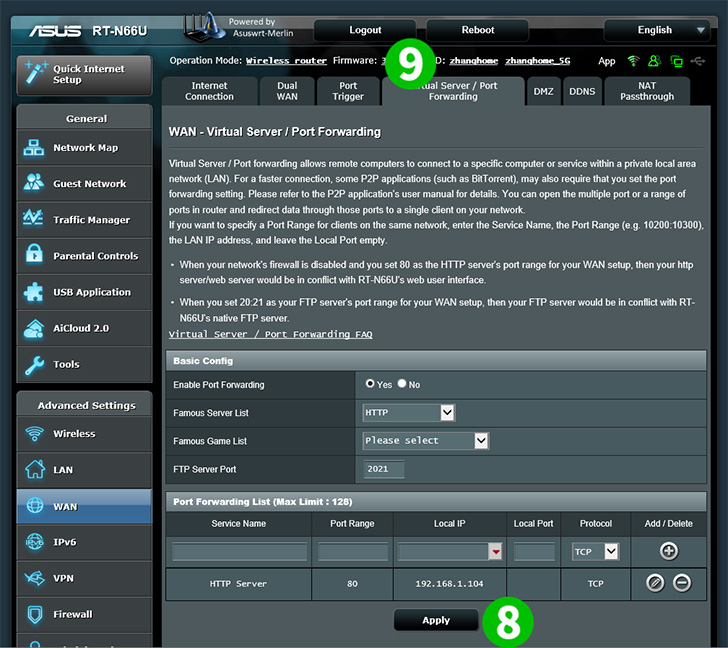Open IPv6 settings
This screenshot has height=648, width=728.
84,542
